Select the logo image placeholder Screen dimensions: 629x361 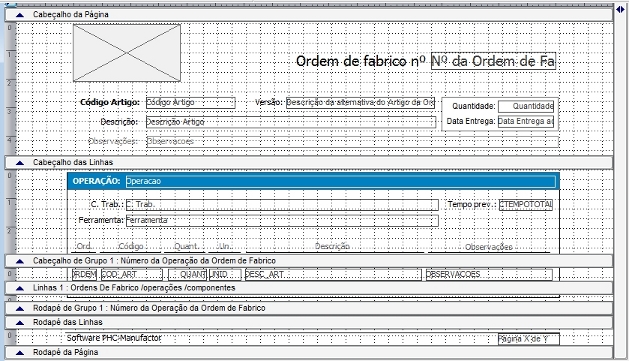(x=127, y=53)
